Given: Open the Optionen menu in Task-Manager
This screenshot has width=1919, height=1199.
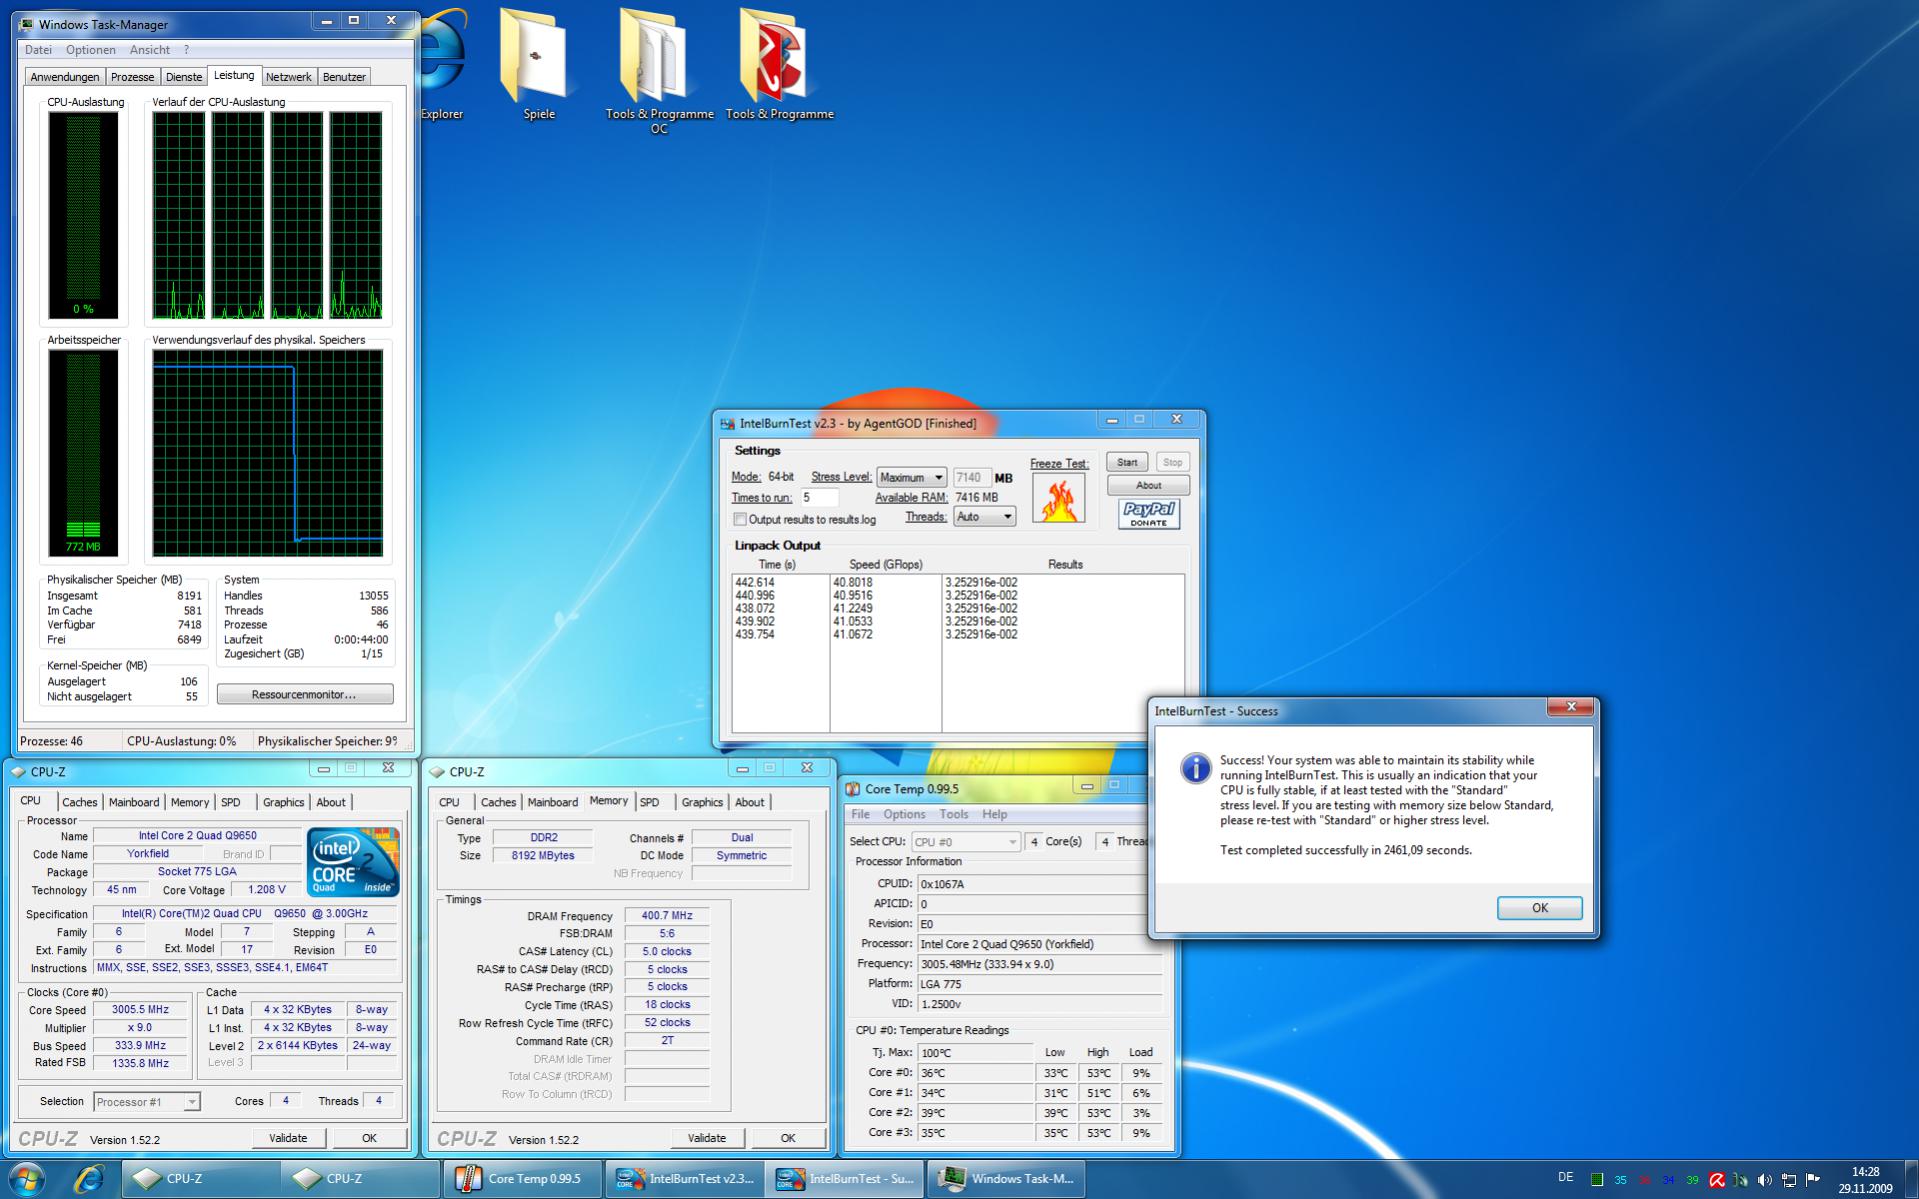Looking at the screenshot, I should coord(91,50).
